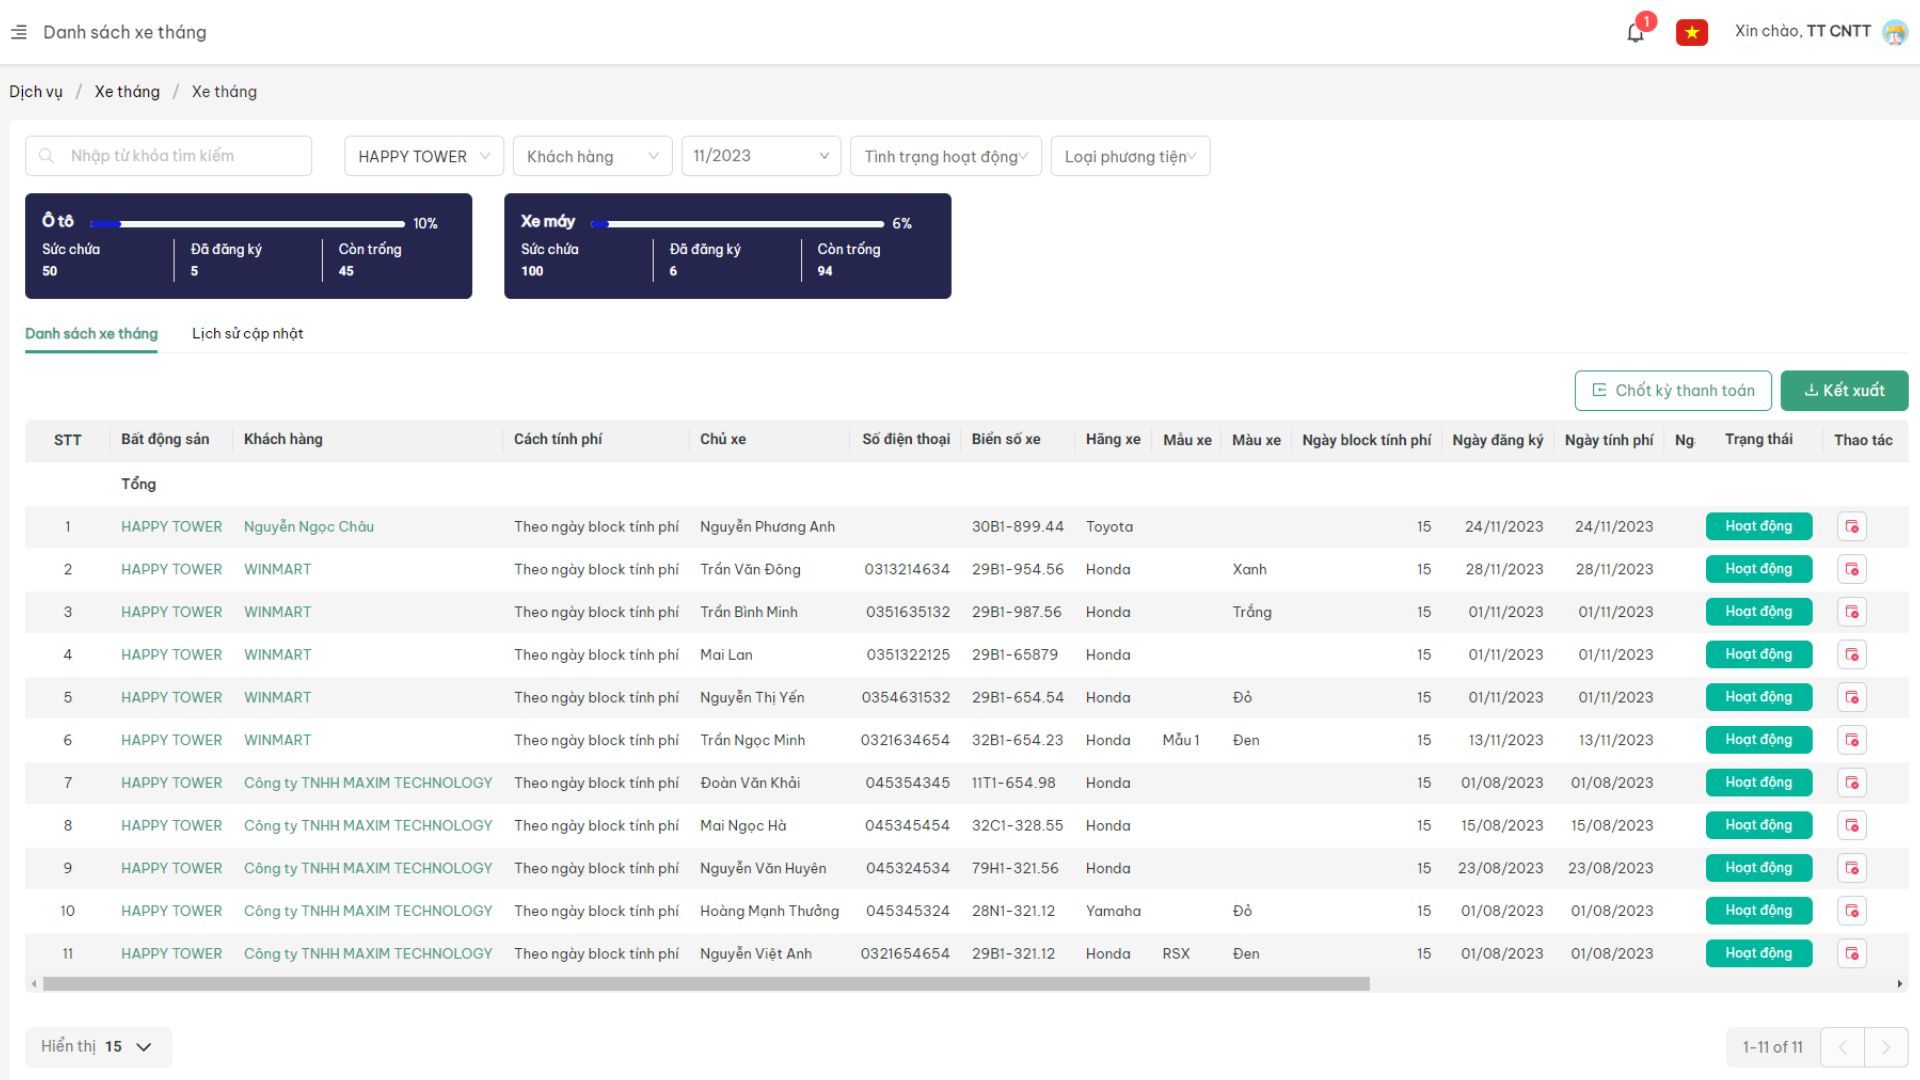Open MAXIM TECHNOLOGY link in row 7
The image size is (1920, 1080).
[368, 783]
